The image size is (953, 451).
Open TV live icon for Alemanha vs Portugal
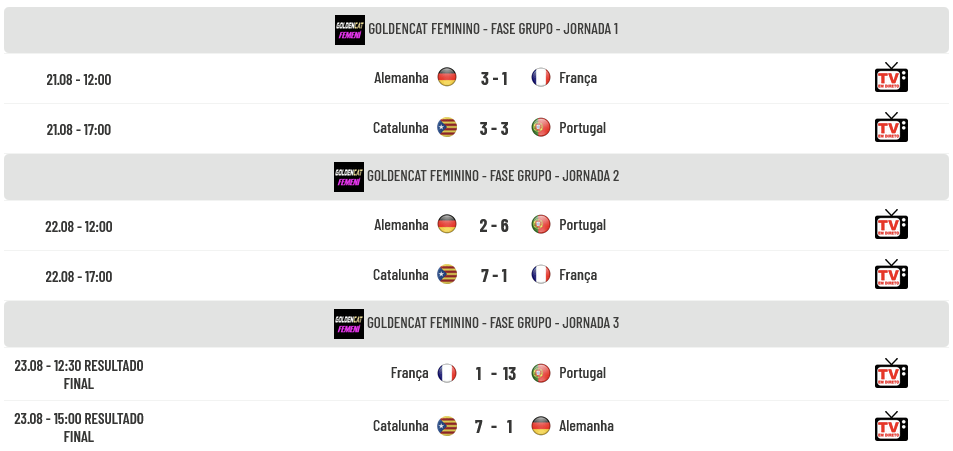(891, 224)
